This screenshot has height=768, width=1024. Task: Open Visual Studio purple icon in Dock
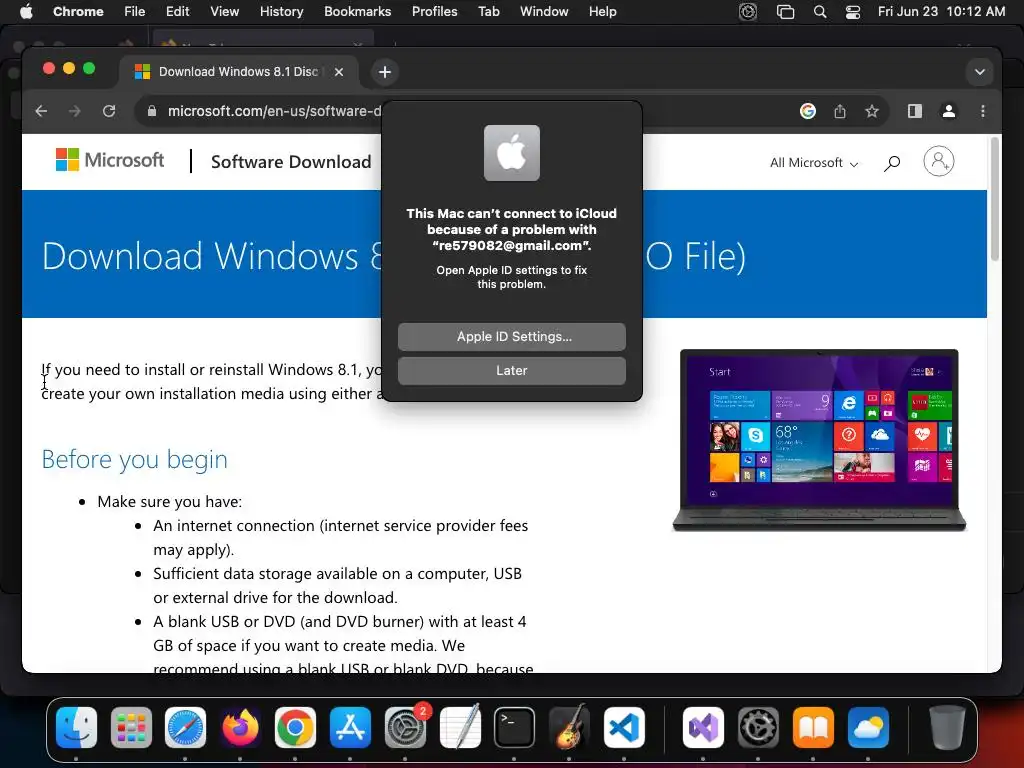click(x=703, y=727)
